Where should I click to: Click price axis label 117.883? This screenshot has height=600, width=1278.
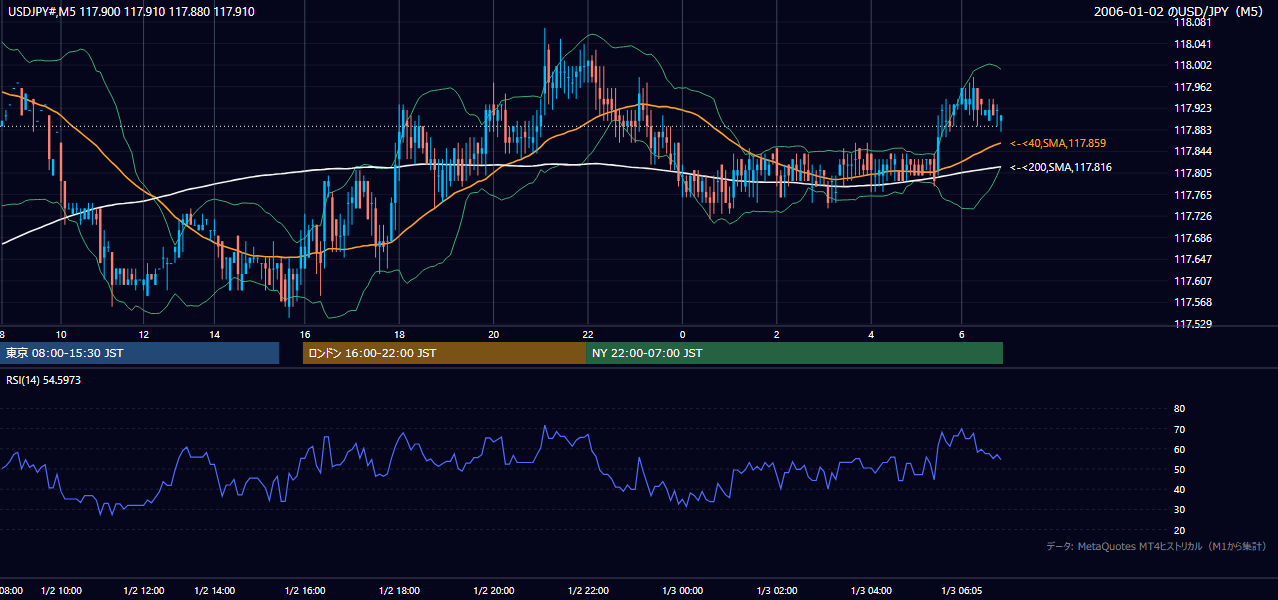(x=1191, y=130)
